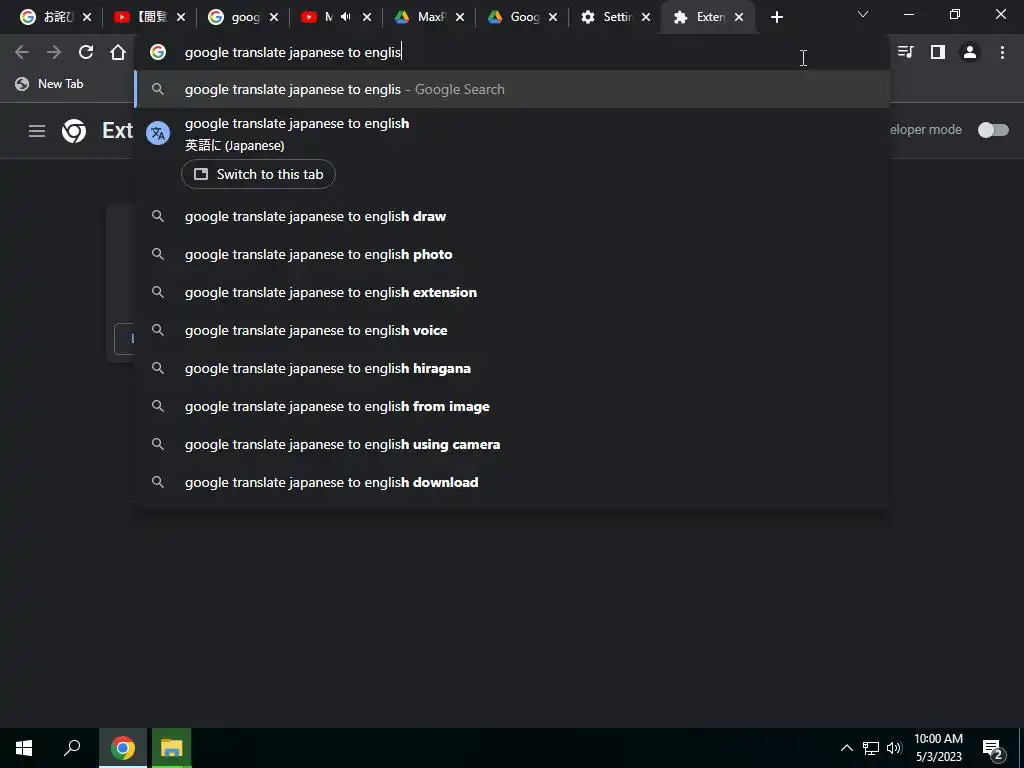
Task: Close the Settings tab
Action: [x=646, y=18]
